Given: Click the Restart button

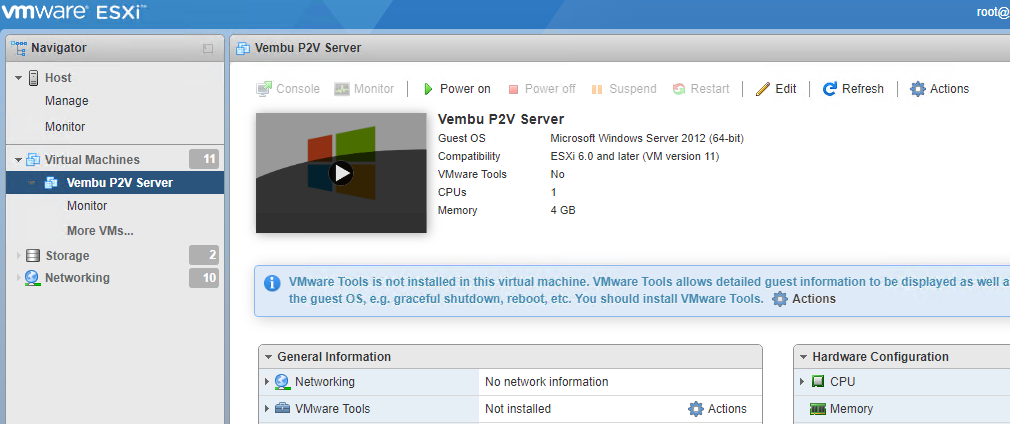Looking at the screenshot, I should click(x=701, y=89).
